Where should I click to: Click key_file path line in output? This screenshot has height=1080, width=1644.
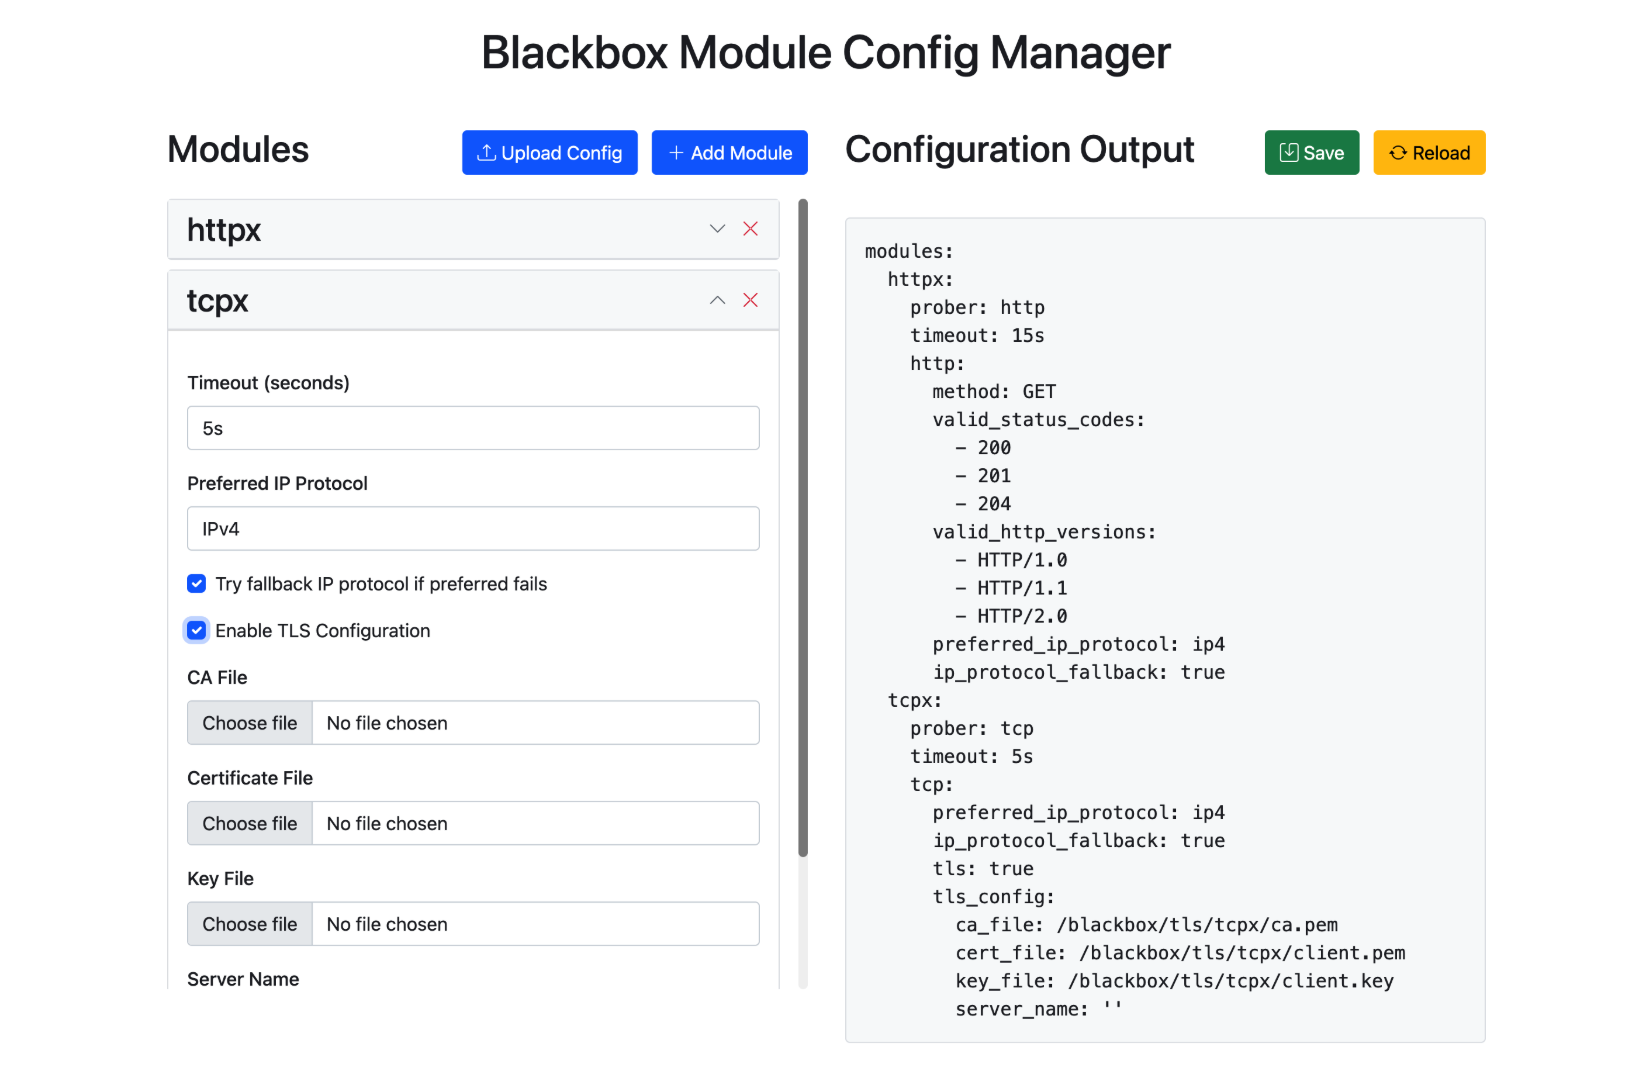pos(1174,981)
